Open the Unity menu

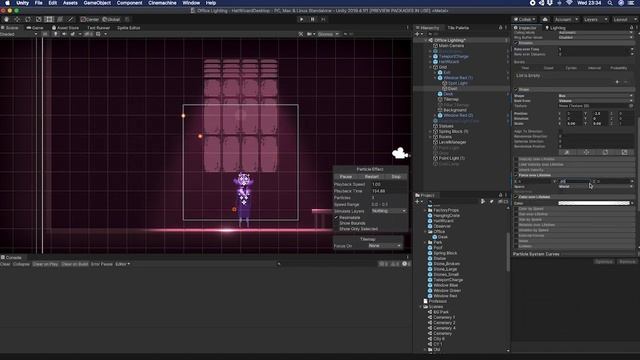pyautogui.click(x=22, y=3)
